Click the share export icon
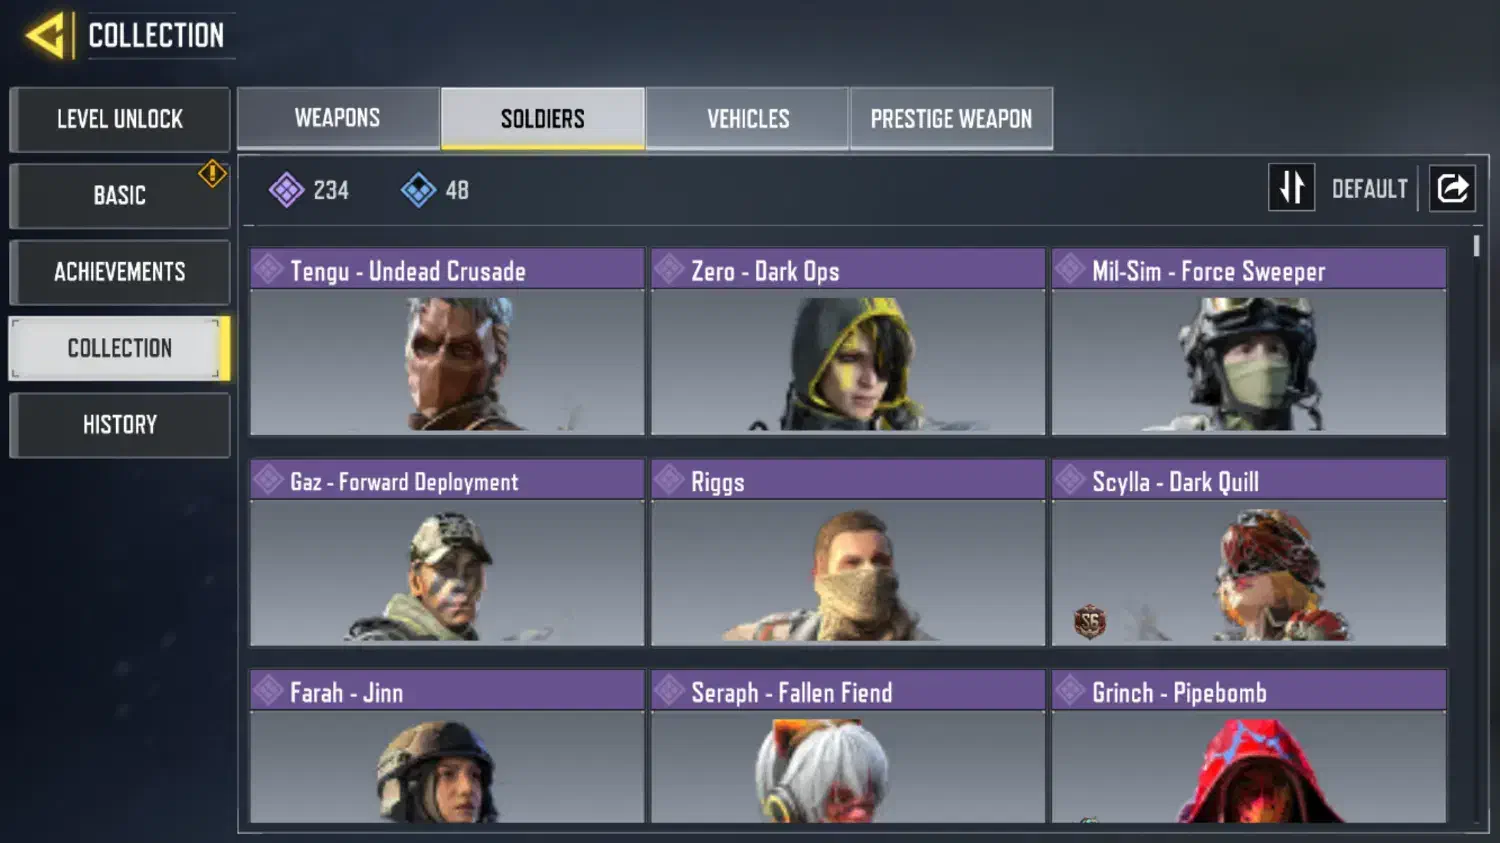The width and height of the screenshot is (1500, 843). 1452,188
